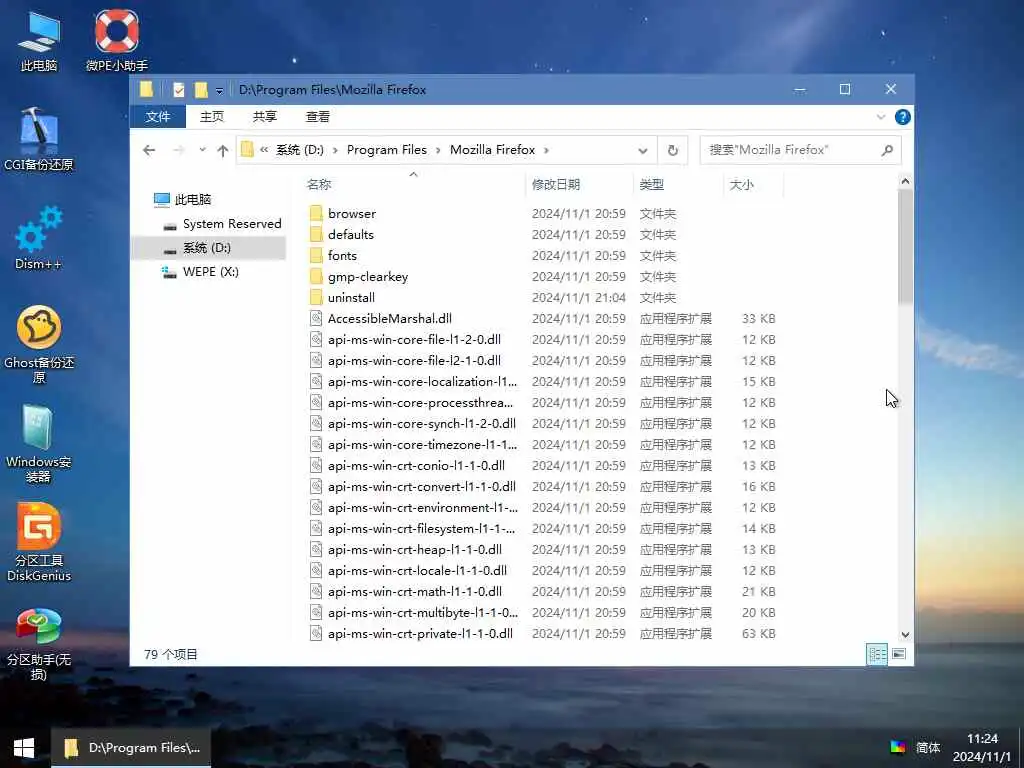This screenshot has width=1024, height=768.
Task: Switch to the 查看 ribbon tab
Action: (317, 117)
